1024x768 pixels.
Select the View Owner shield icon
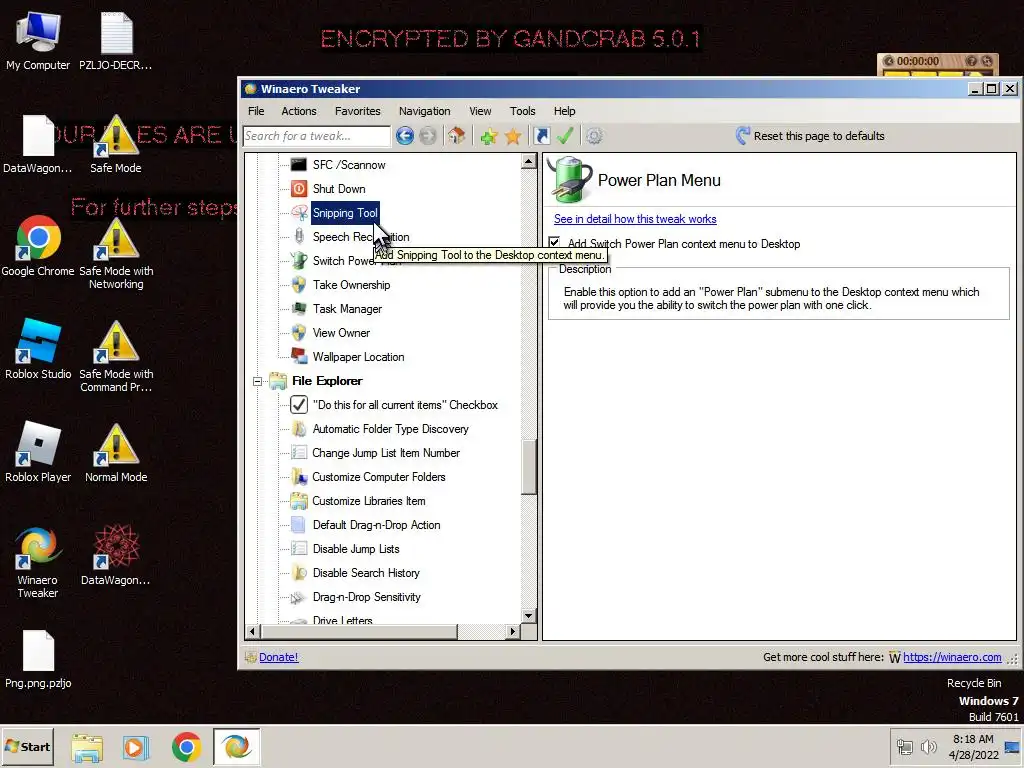click(298, 333)
